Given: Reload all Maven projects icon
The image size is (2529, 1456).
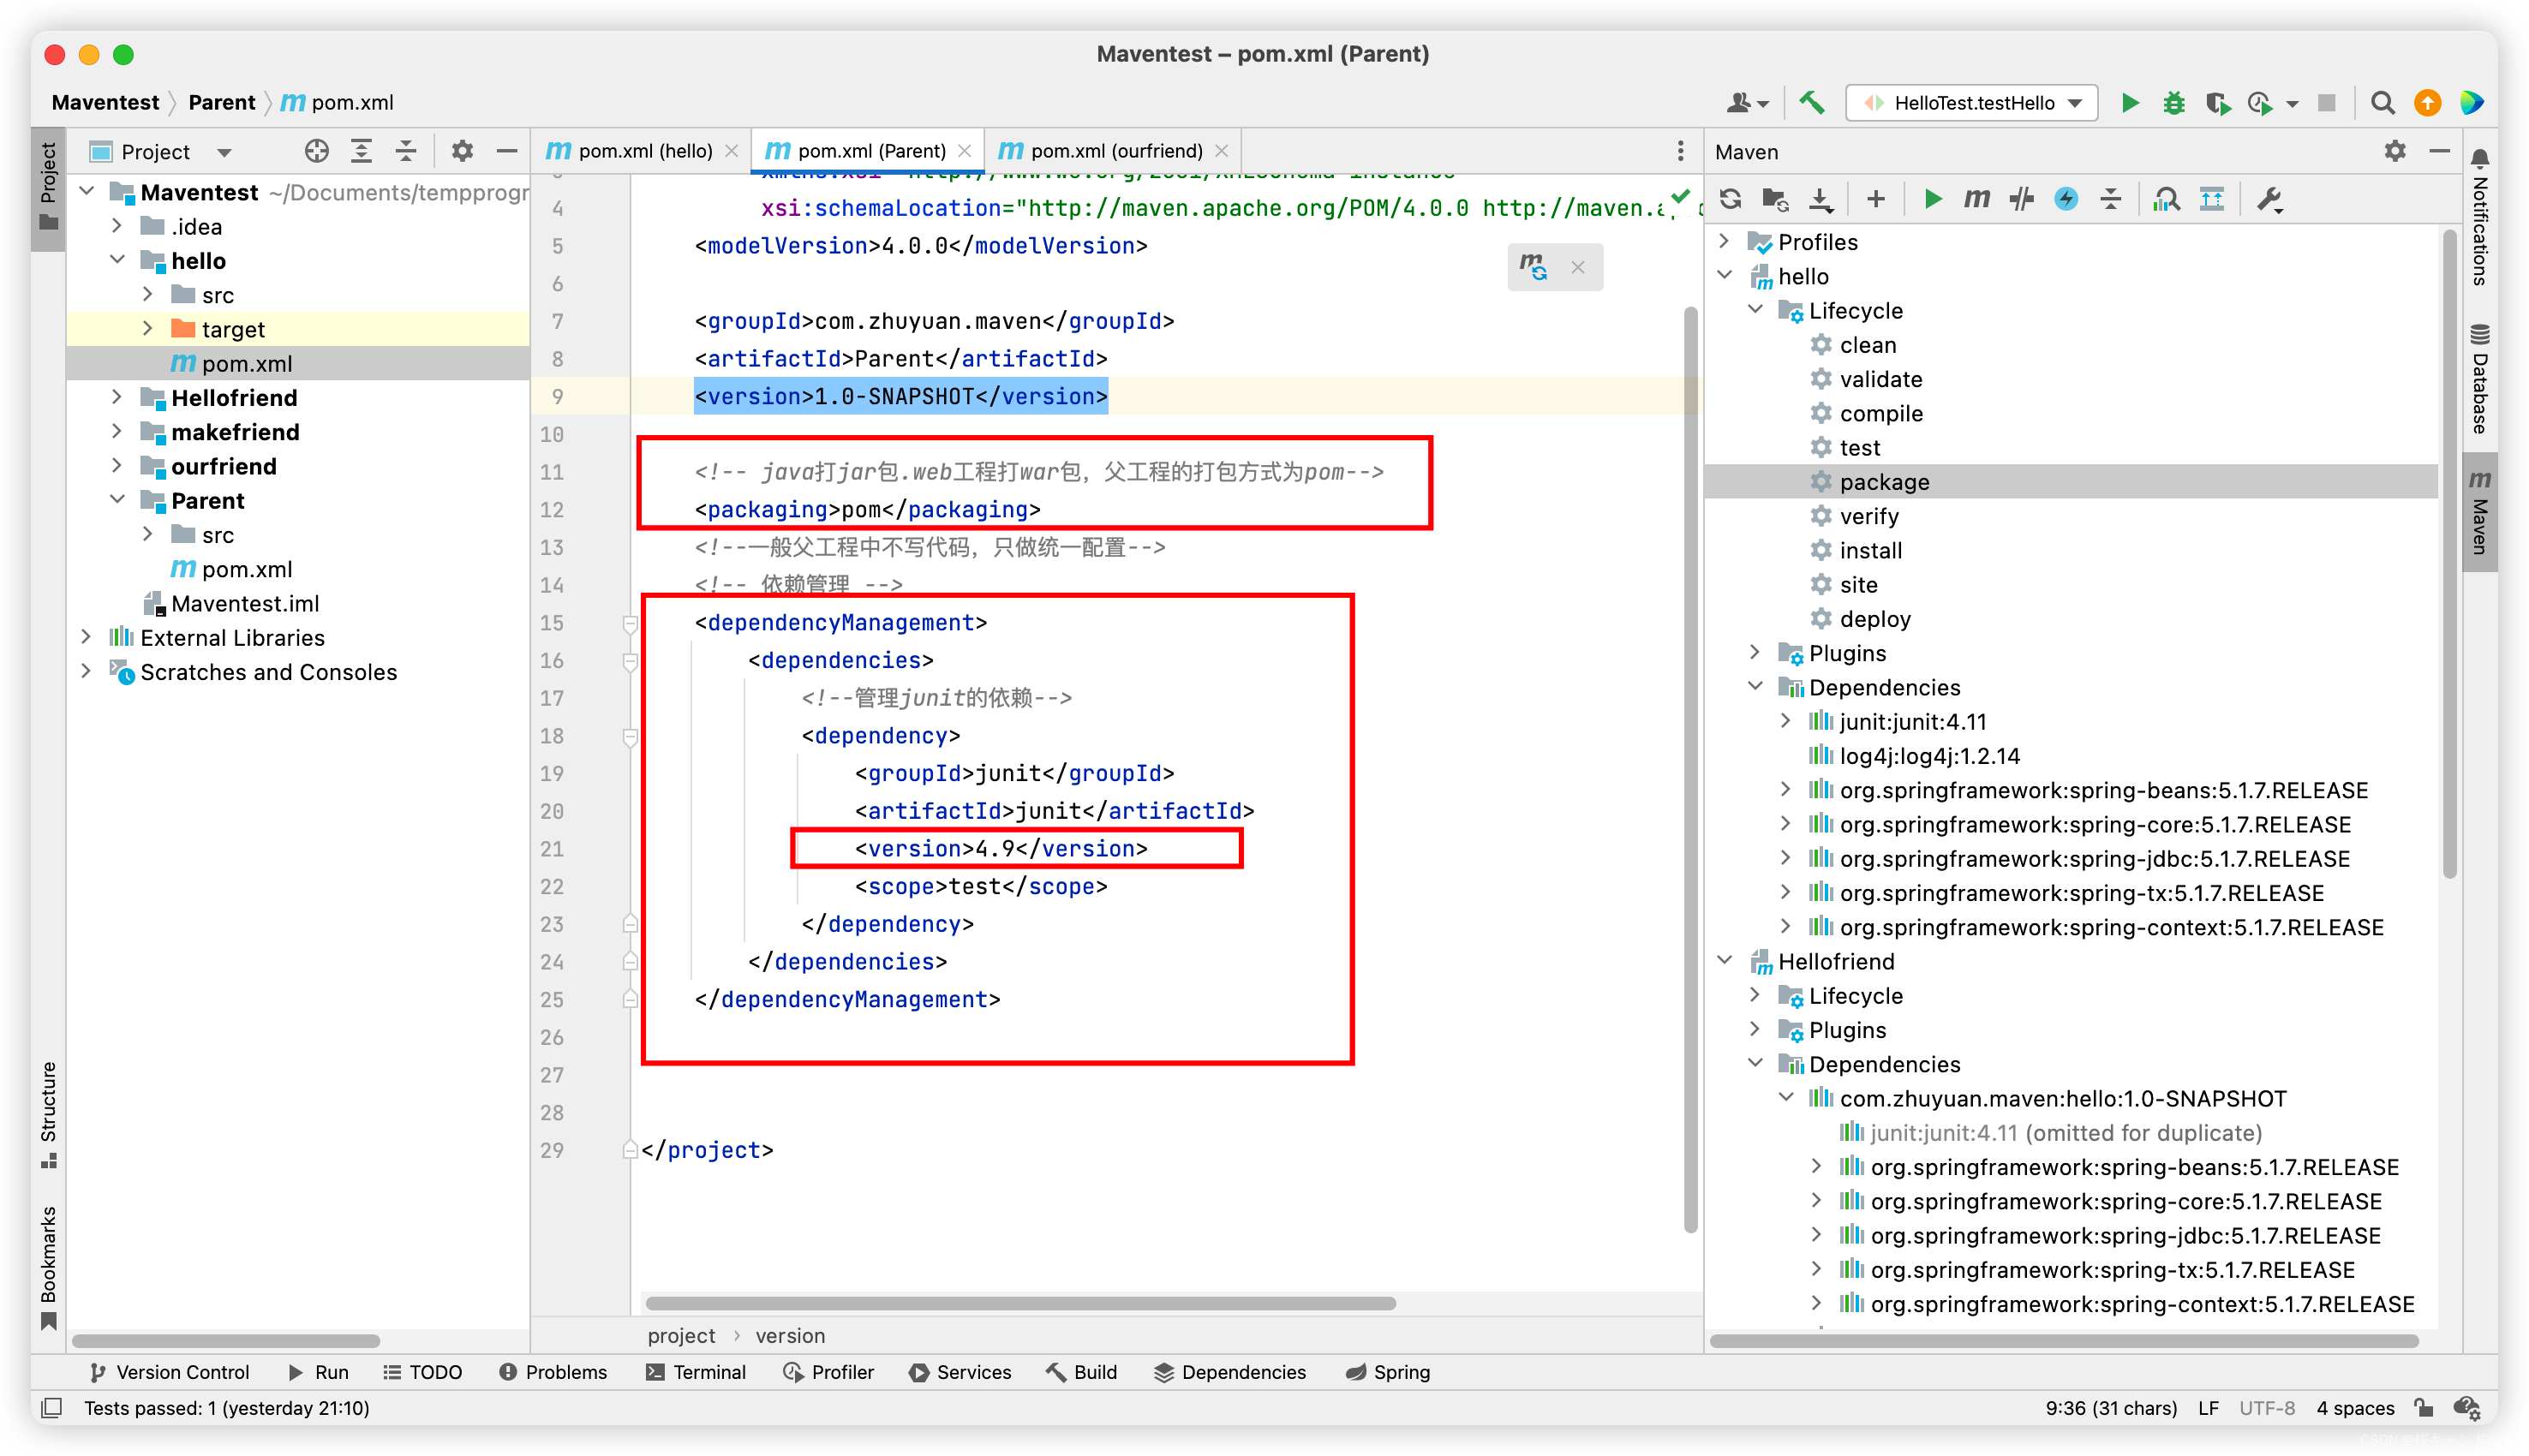Looking at the screenshot, I should 1730,199.
